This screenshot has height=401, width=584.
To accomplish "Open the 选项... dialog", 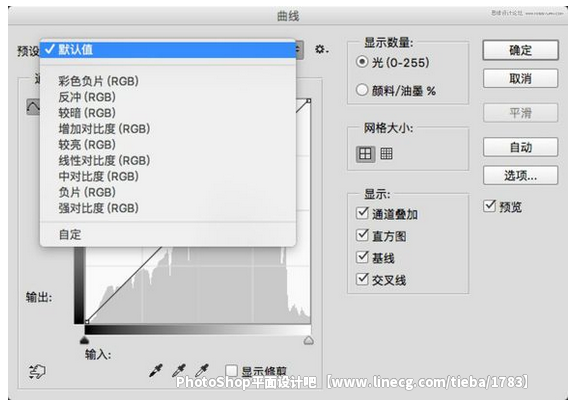I will pos(520,175).
